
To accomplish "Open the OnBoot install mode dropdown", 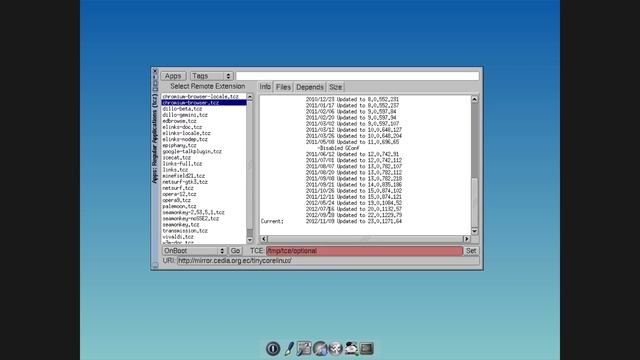I will coord(194,251).
